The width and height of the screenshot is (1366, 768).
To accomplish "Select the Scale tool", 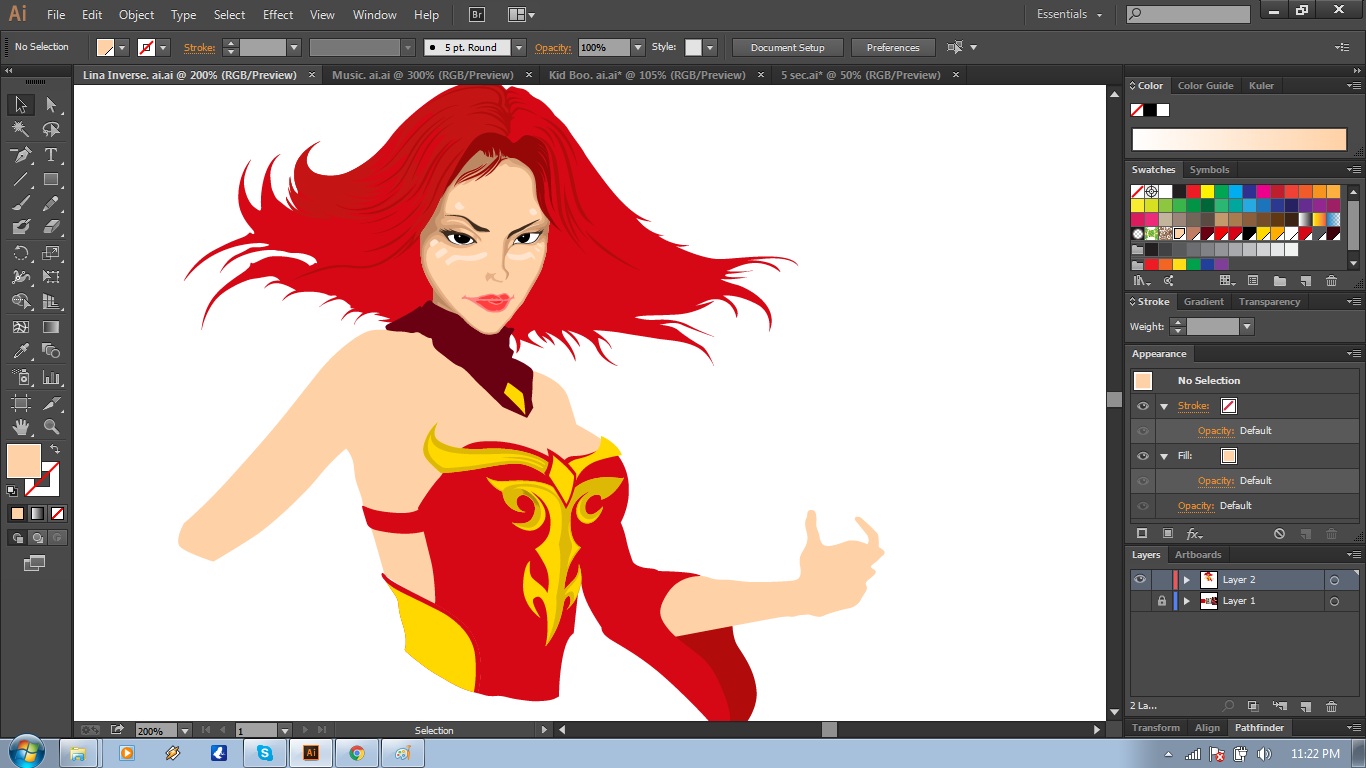I will point(51,254).
